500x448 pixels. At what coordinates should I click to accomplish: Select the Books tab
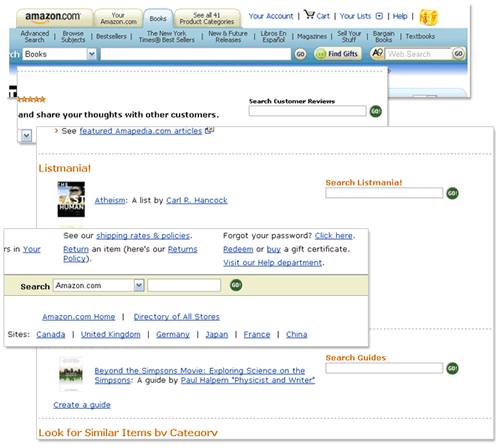[158, 19]
